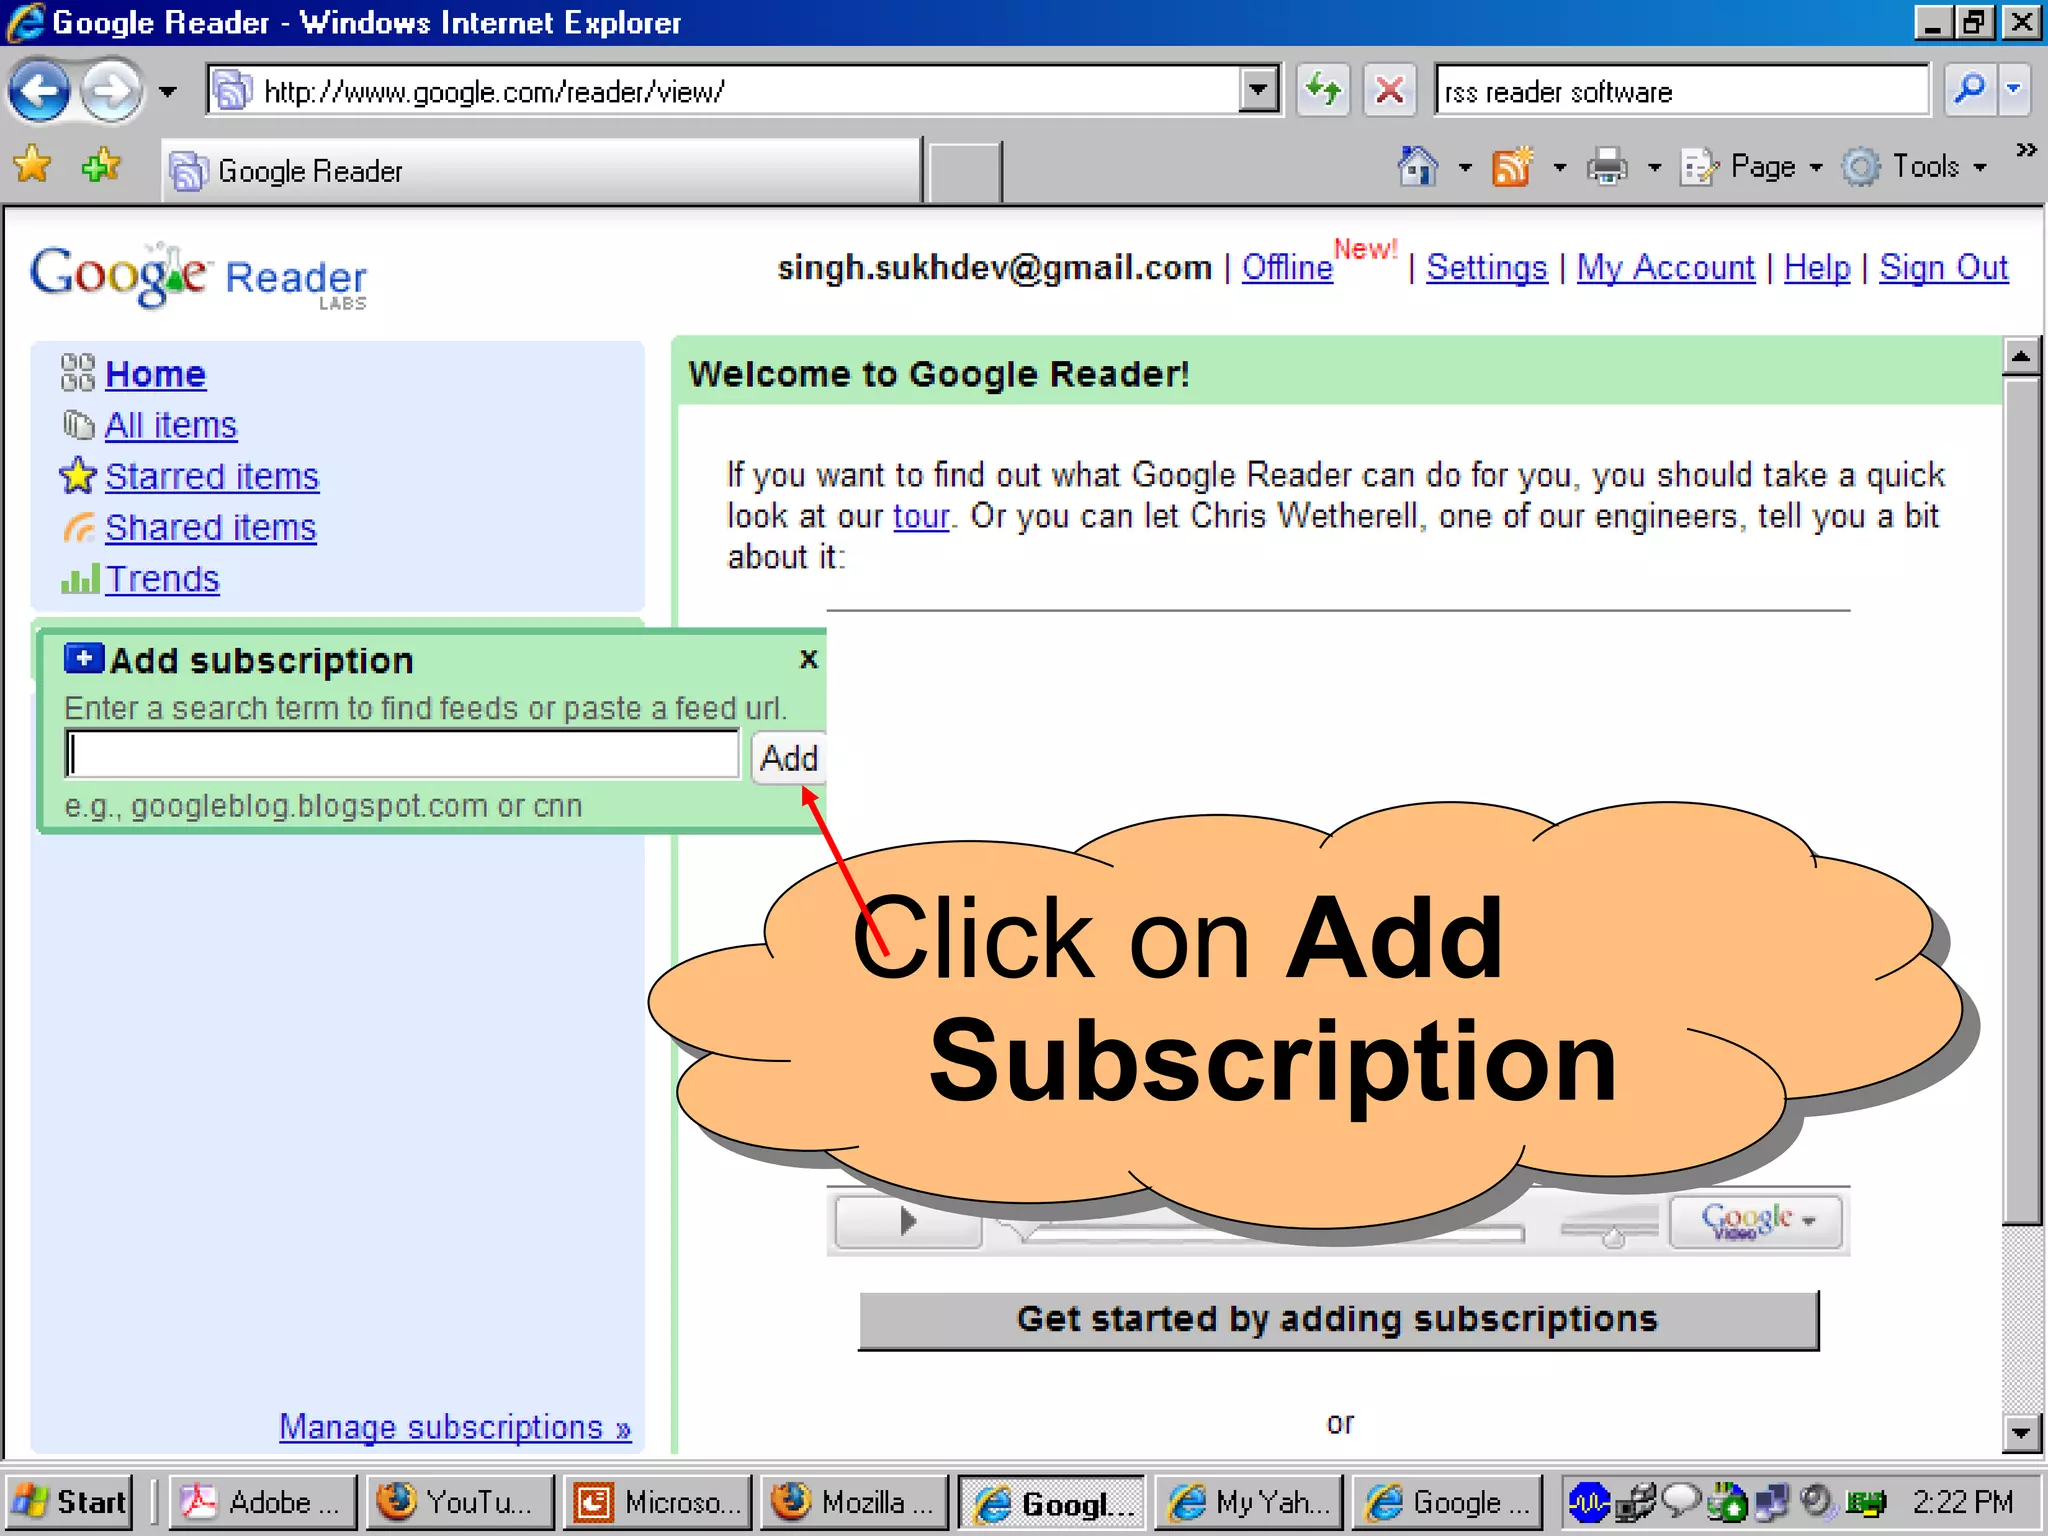This screenshot has height=1536, width=2048.
Task: Switch to YouTube Firefox taskbar item
Action: 459,1502
